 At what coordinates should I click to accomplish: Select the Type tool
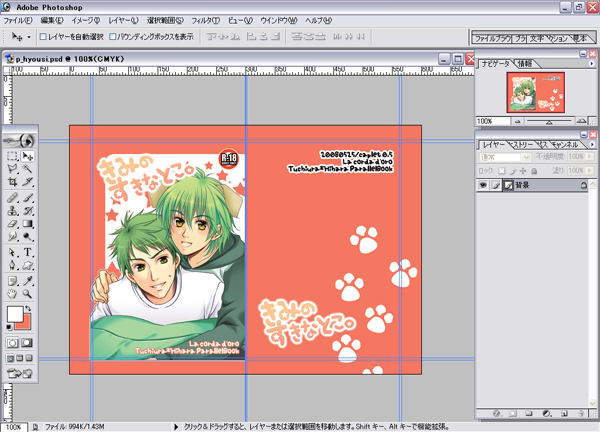click(x=28, y=253)
